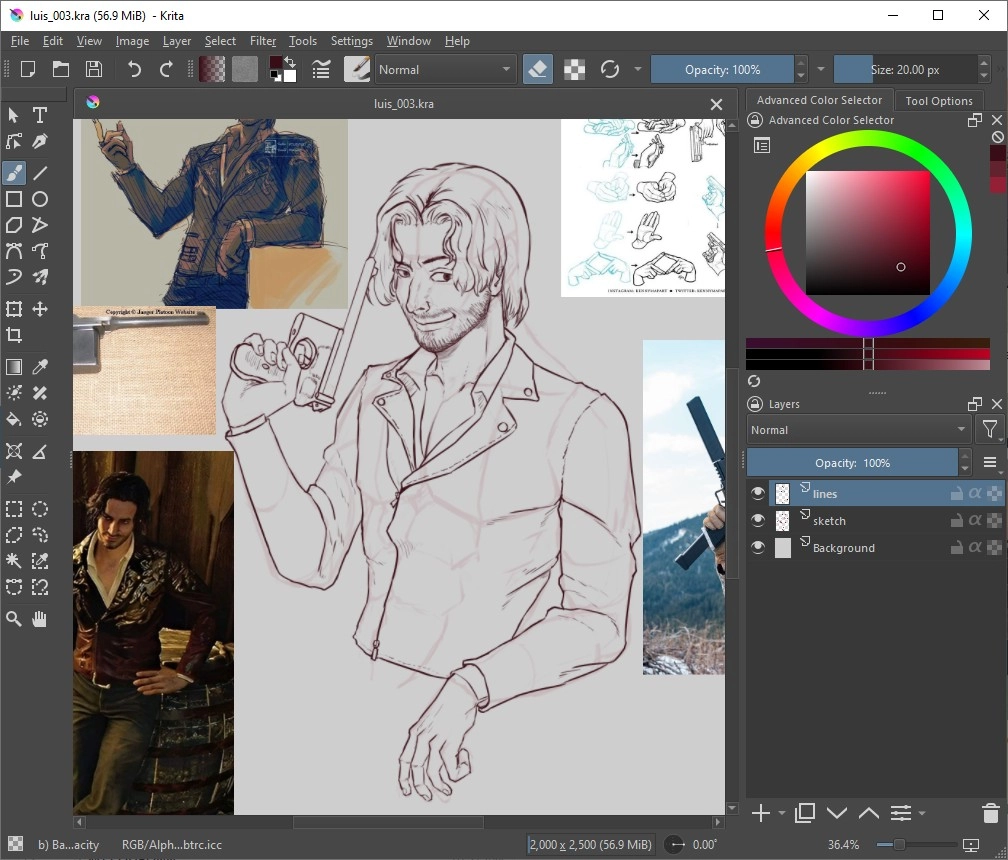The image size is (1008, 860).
Task: Select the Pan hand tool
Action: [x=40, y=619]
